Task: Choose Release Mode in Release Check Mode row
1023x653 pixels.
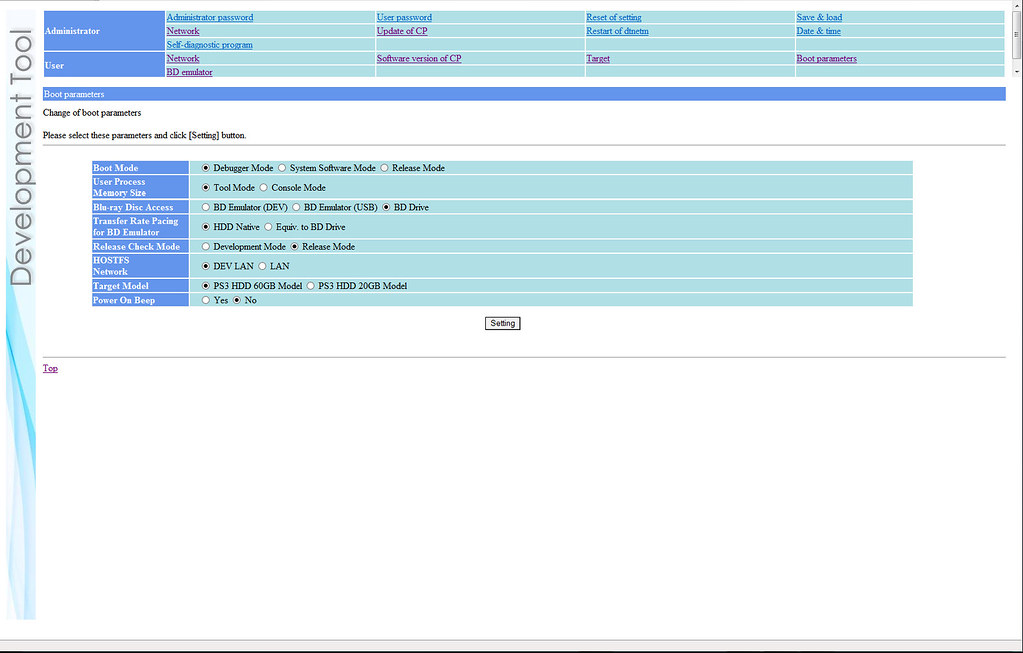Action: coord(294,247)
